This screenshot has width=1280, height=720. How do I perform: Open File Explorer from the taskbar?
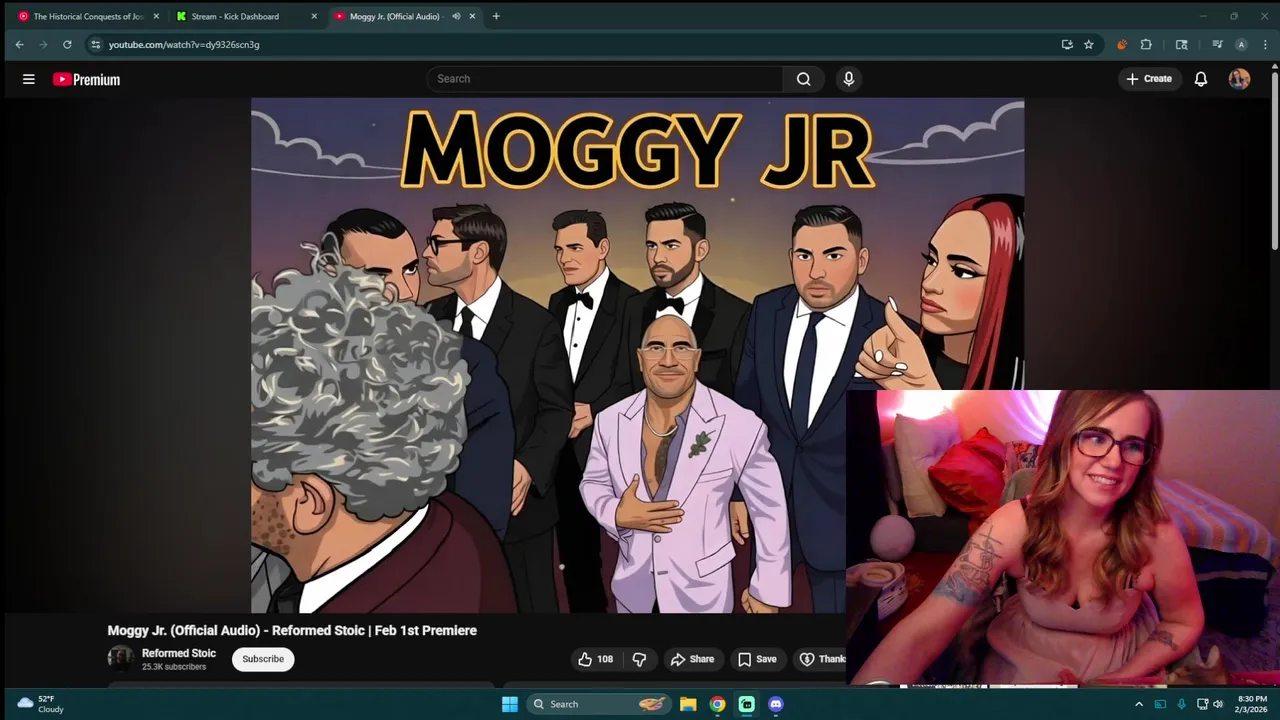click(x=688, y=704)
